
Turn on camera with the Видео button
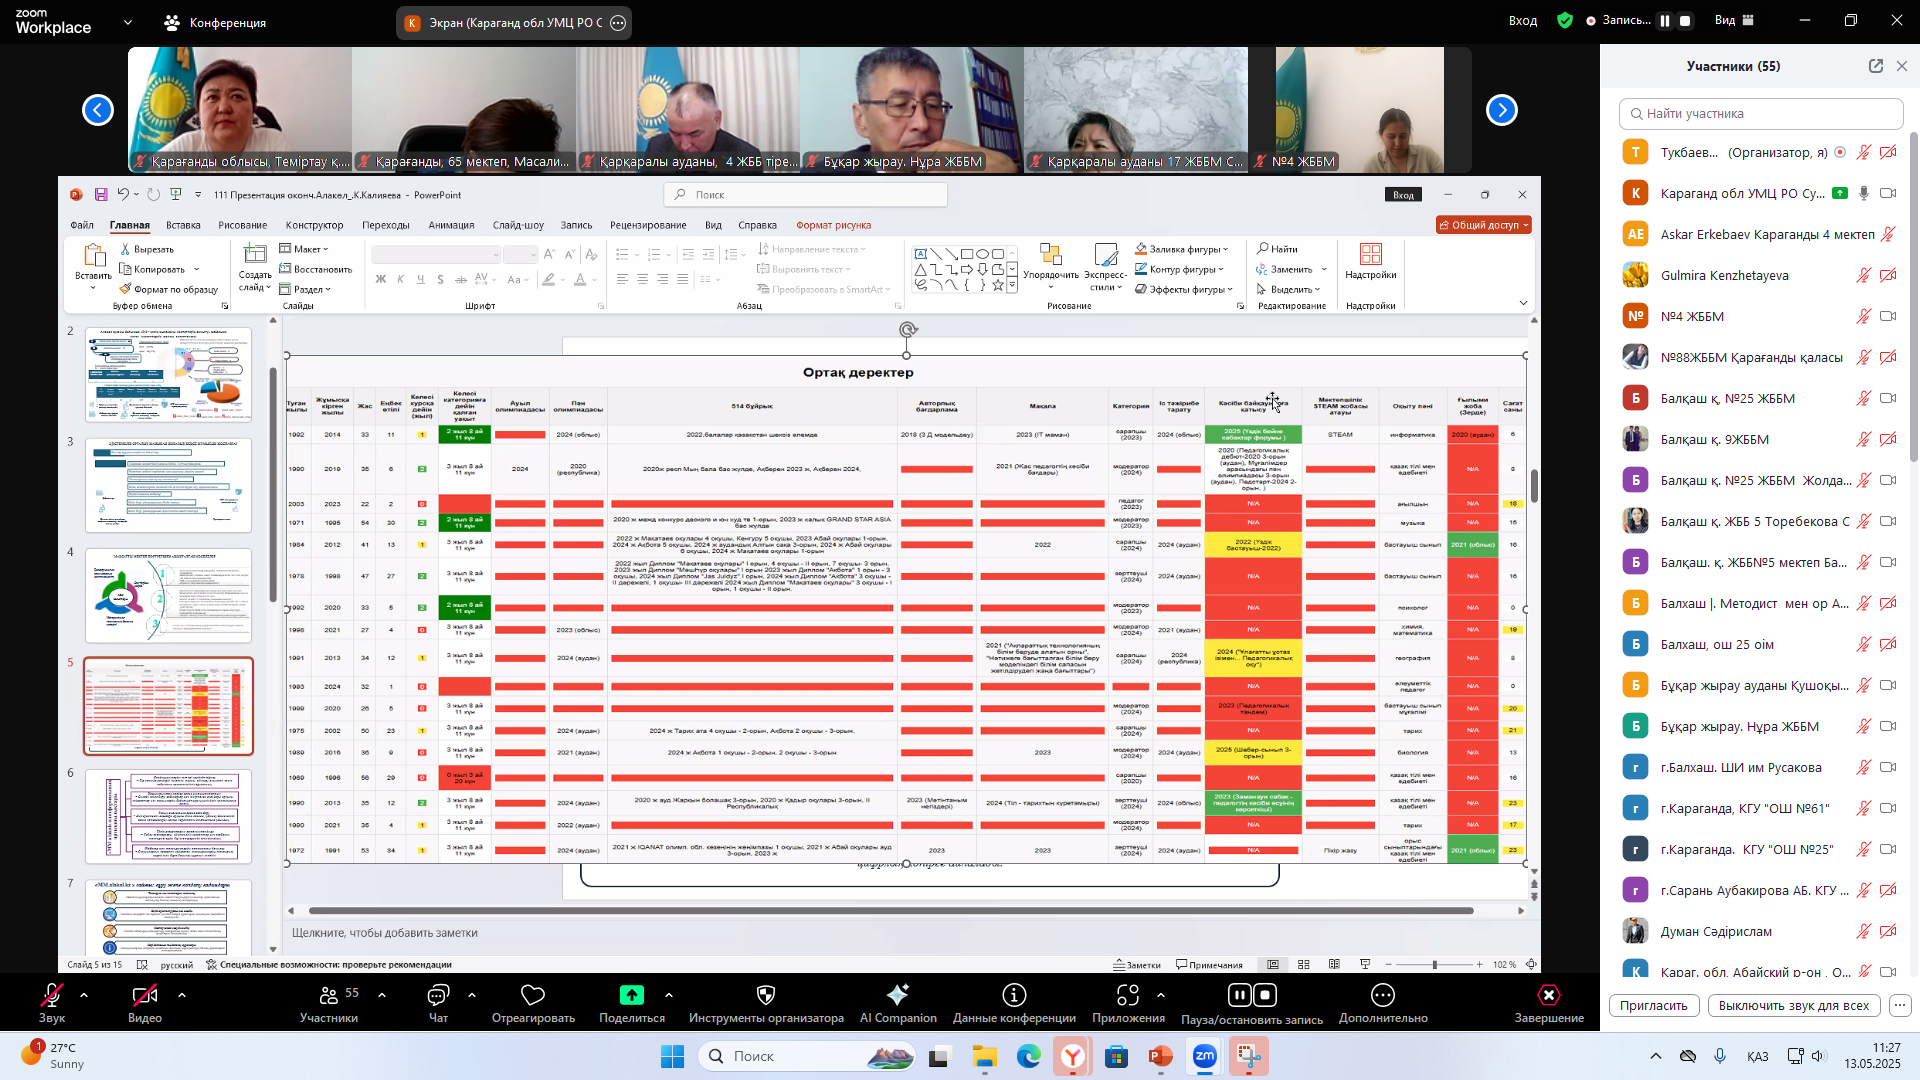(144, 995)
